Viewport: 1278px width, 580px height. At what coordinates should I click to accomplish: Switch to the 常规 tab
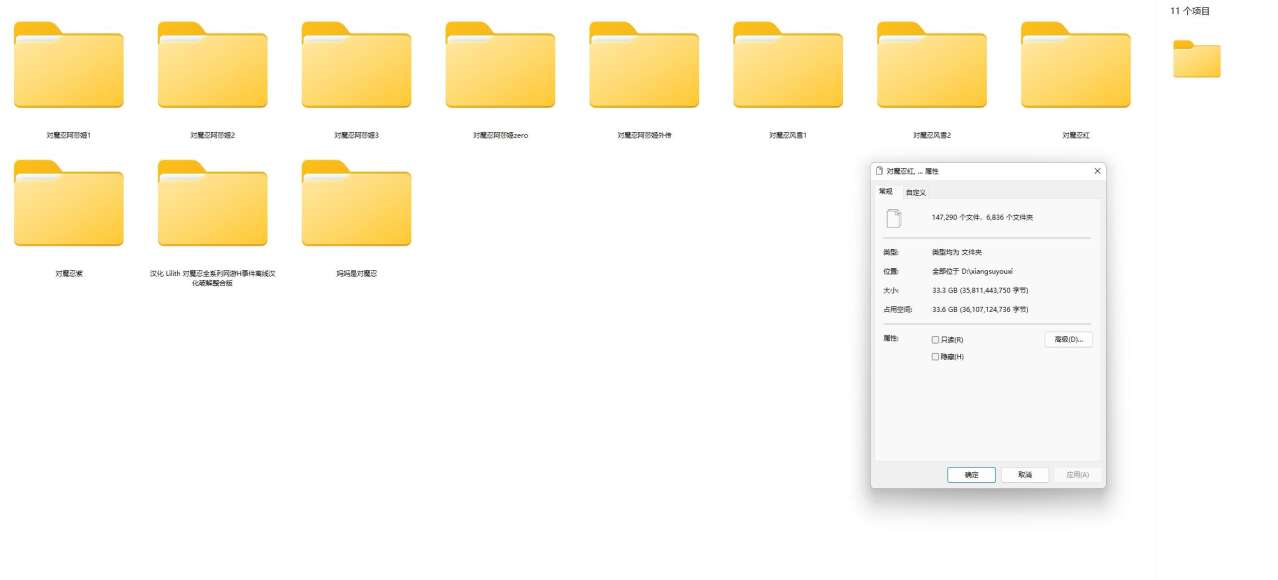(886, 191)
